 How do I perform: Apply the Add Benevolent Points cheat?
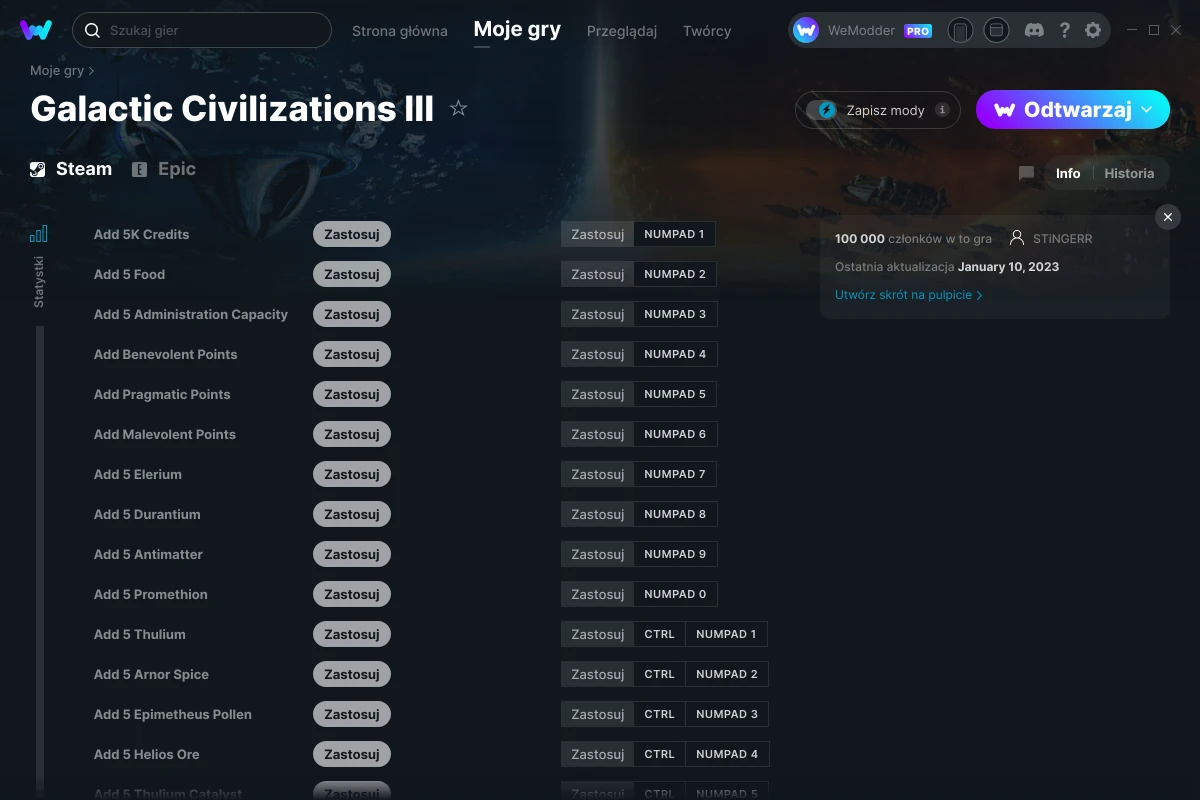(x=352, y=354)
